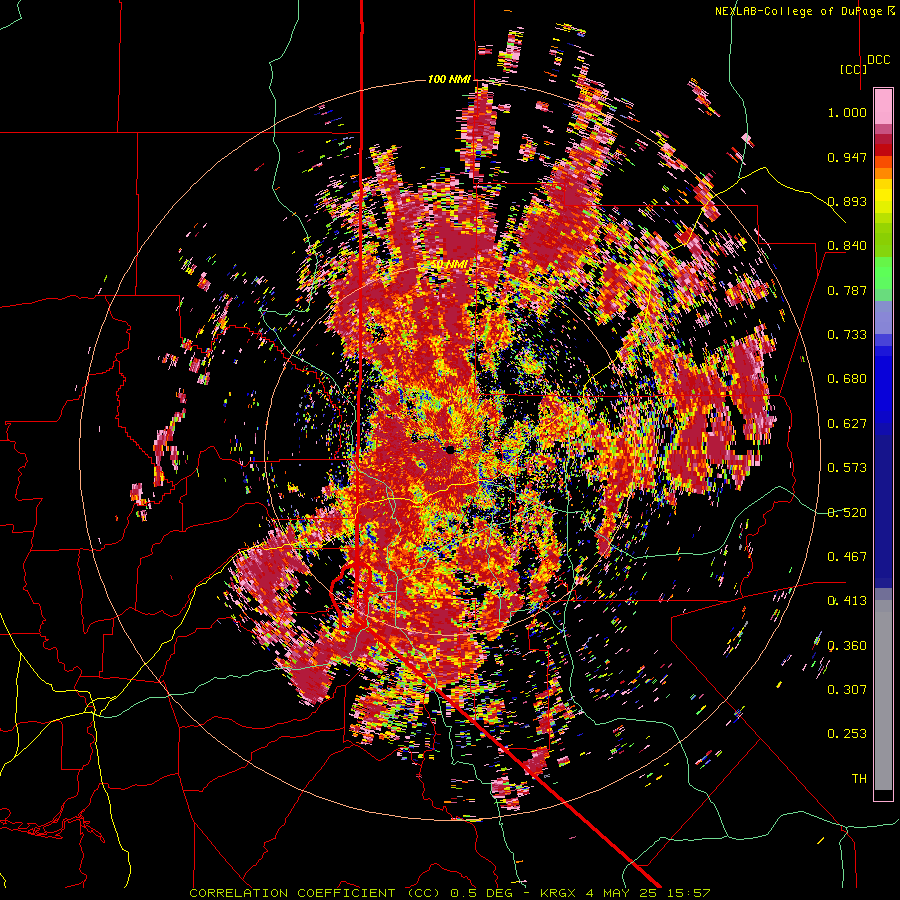Select the 0.947 legend value
This screenshot has width=900, height=900.
pyautogui.click(x=847, y=157)
